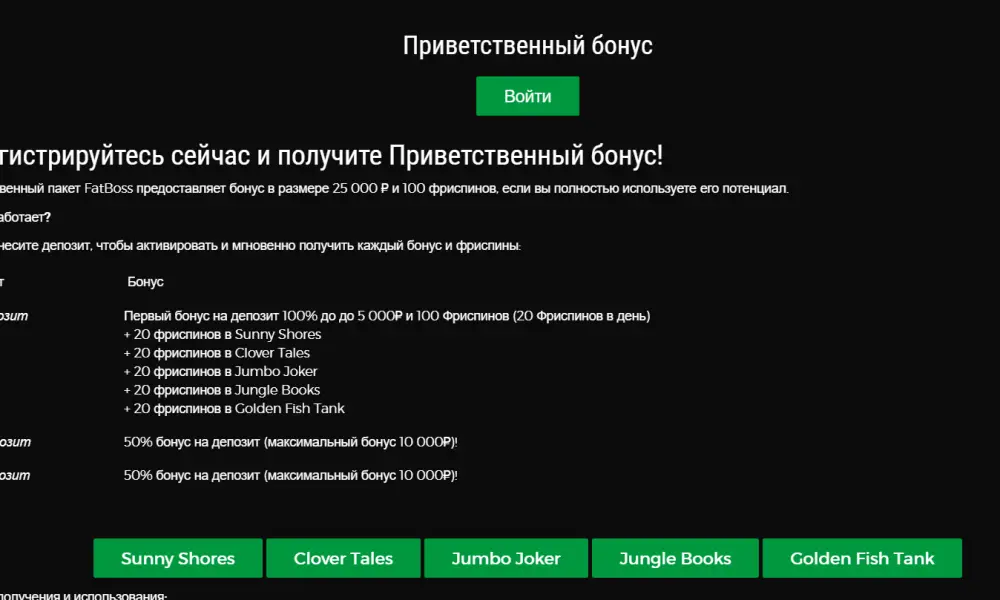The width and height of the screenshot is (1000, 600).
Task: Open the Jungle Books game button
Action: (675, 558)
